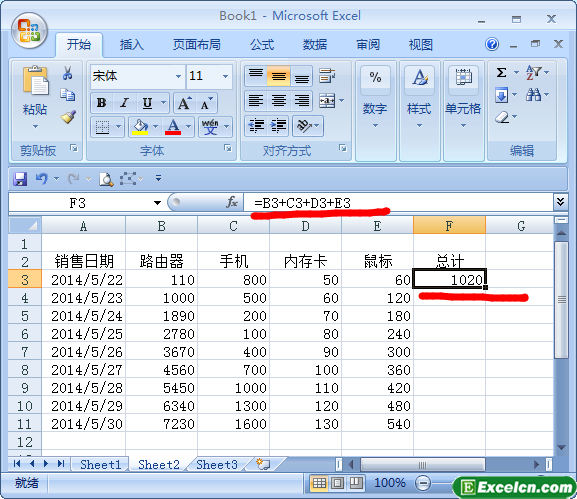Click the Clear eraser icon
Image resolution: width=577 pixels, height=499 pixels.
click(502, 117)
